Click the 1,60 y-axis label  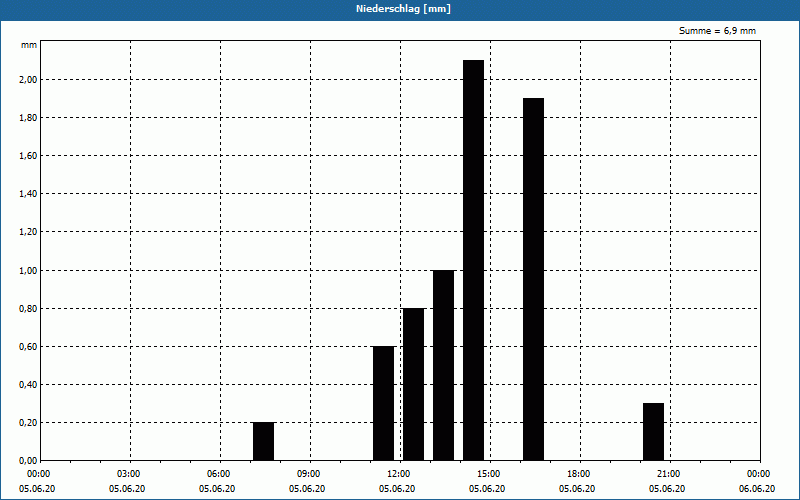28,156
